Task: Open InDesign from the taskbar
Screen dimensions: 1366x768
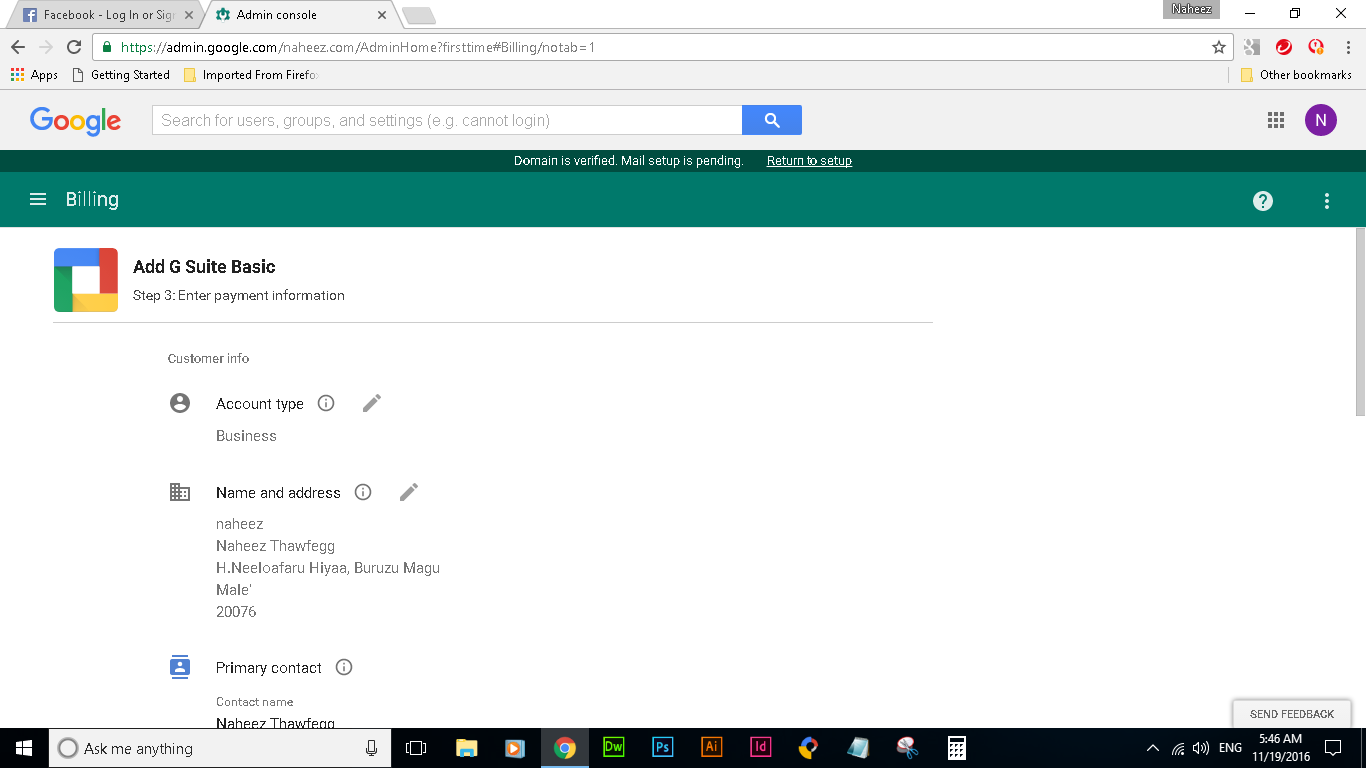Action: point(761,747)
